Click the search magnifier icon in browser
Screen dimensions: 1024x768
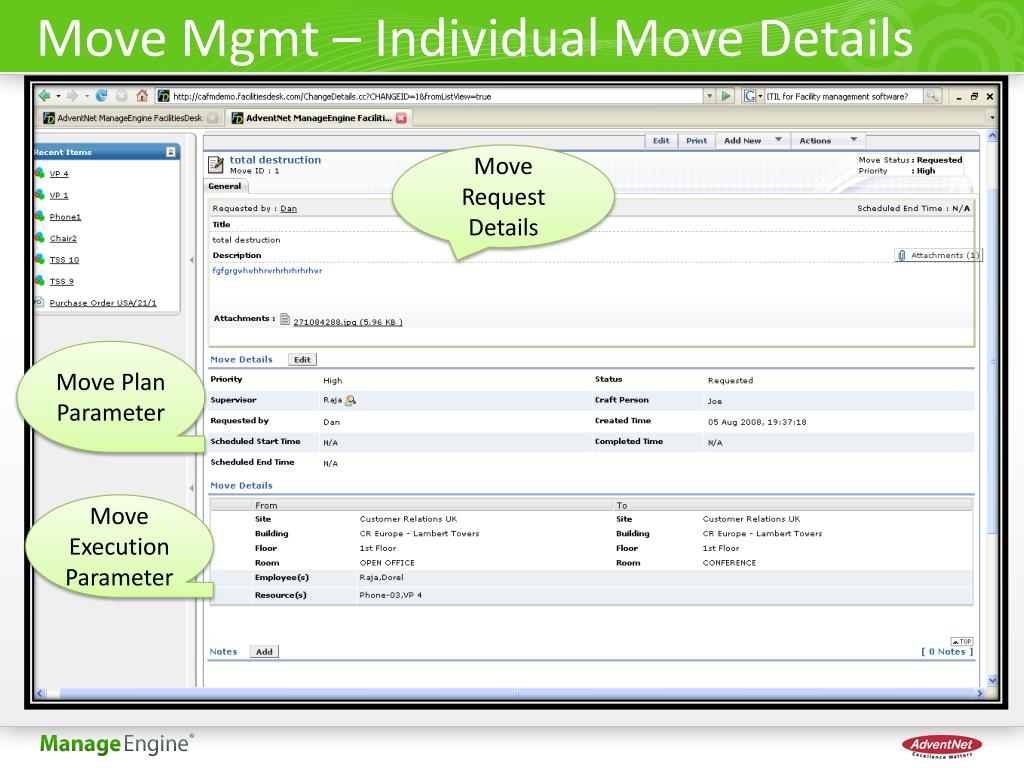tap(933, 96)
